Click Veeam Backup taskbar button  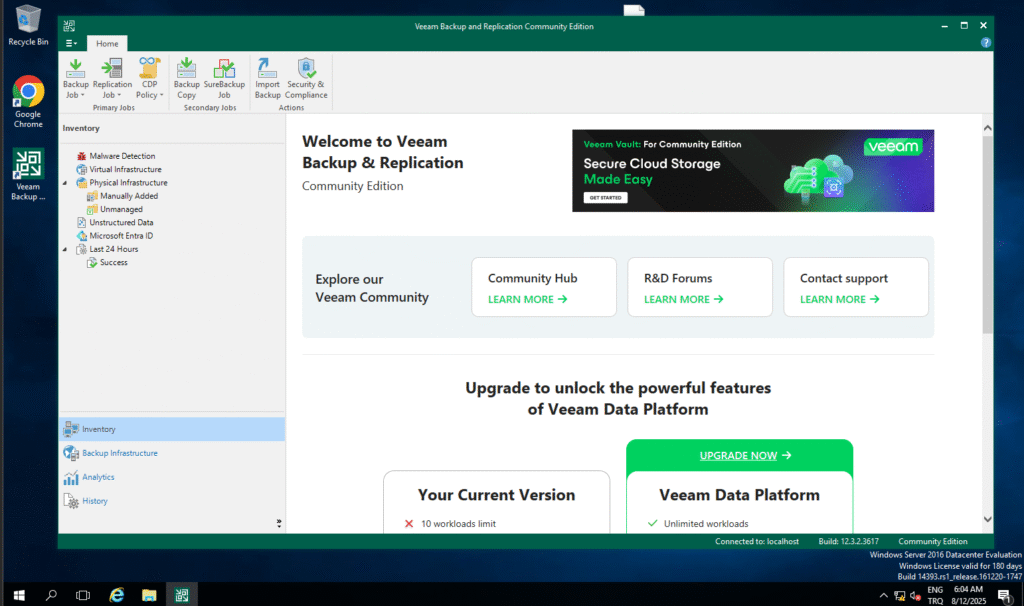182,595
